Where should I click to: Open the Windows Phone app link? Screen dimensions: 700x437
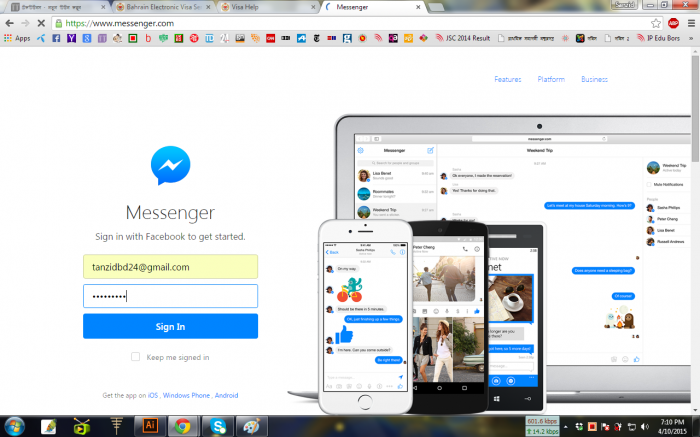pos(186,395)
